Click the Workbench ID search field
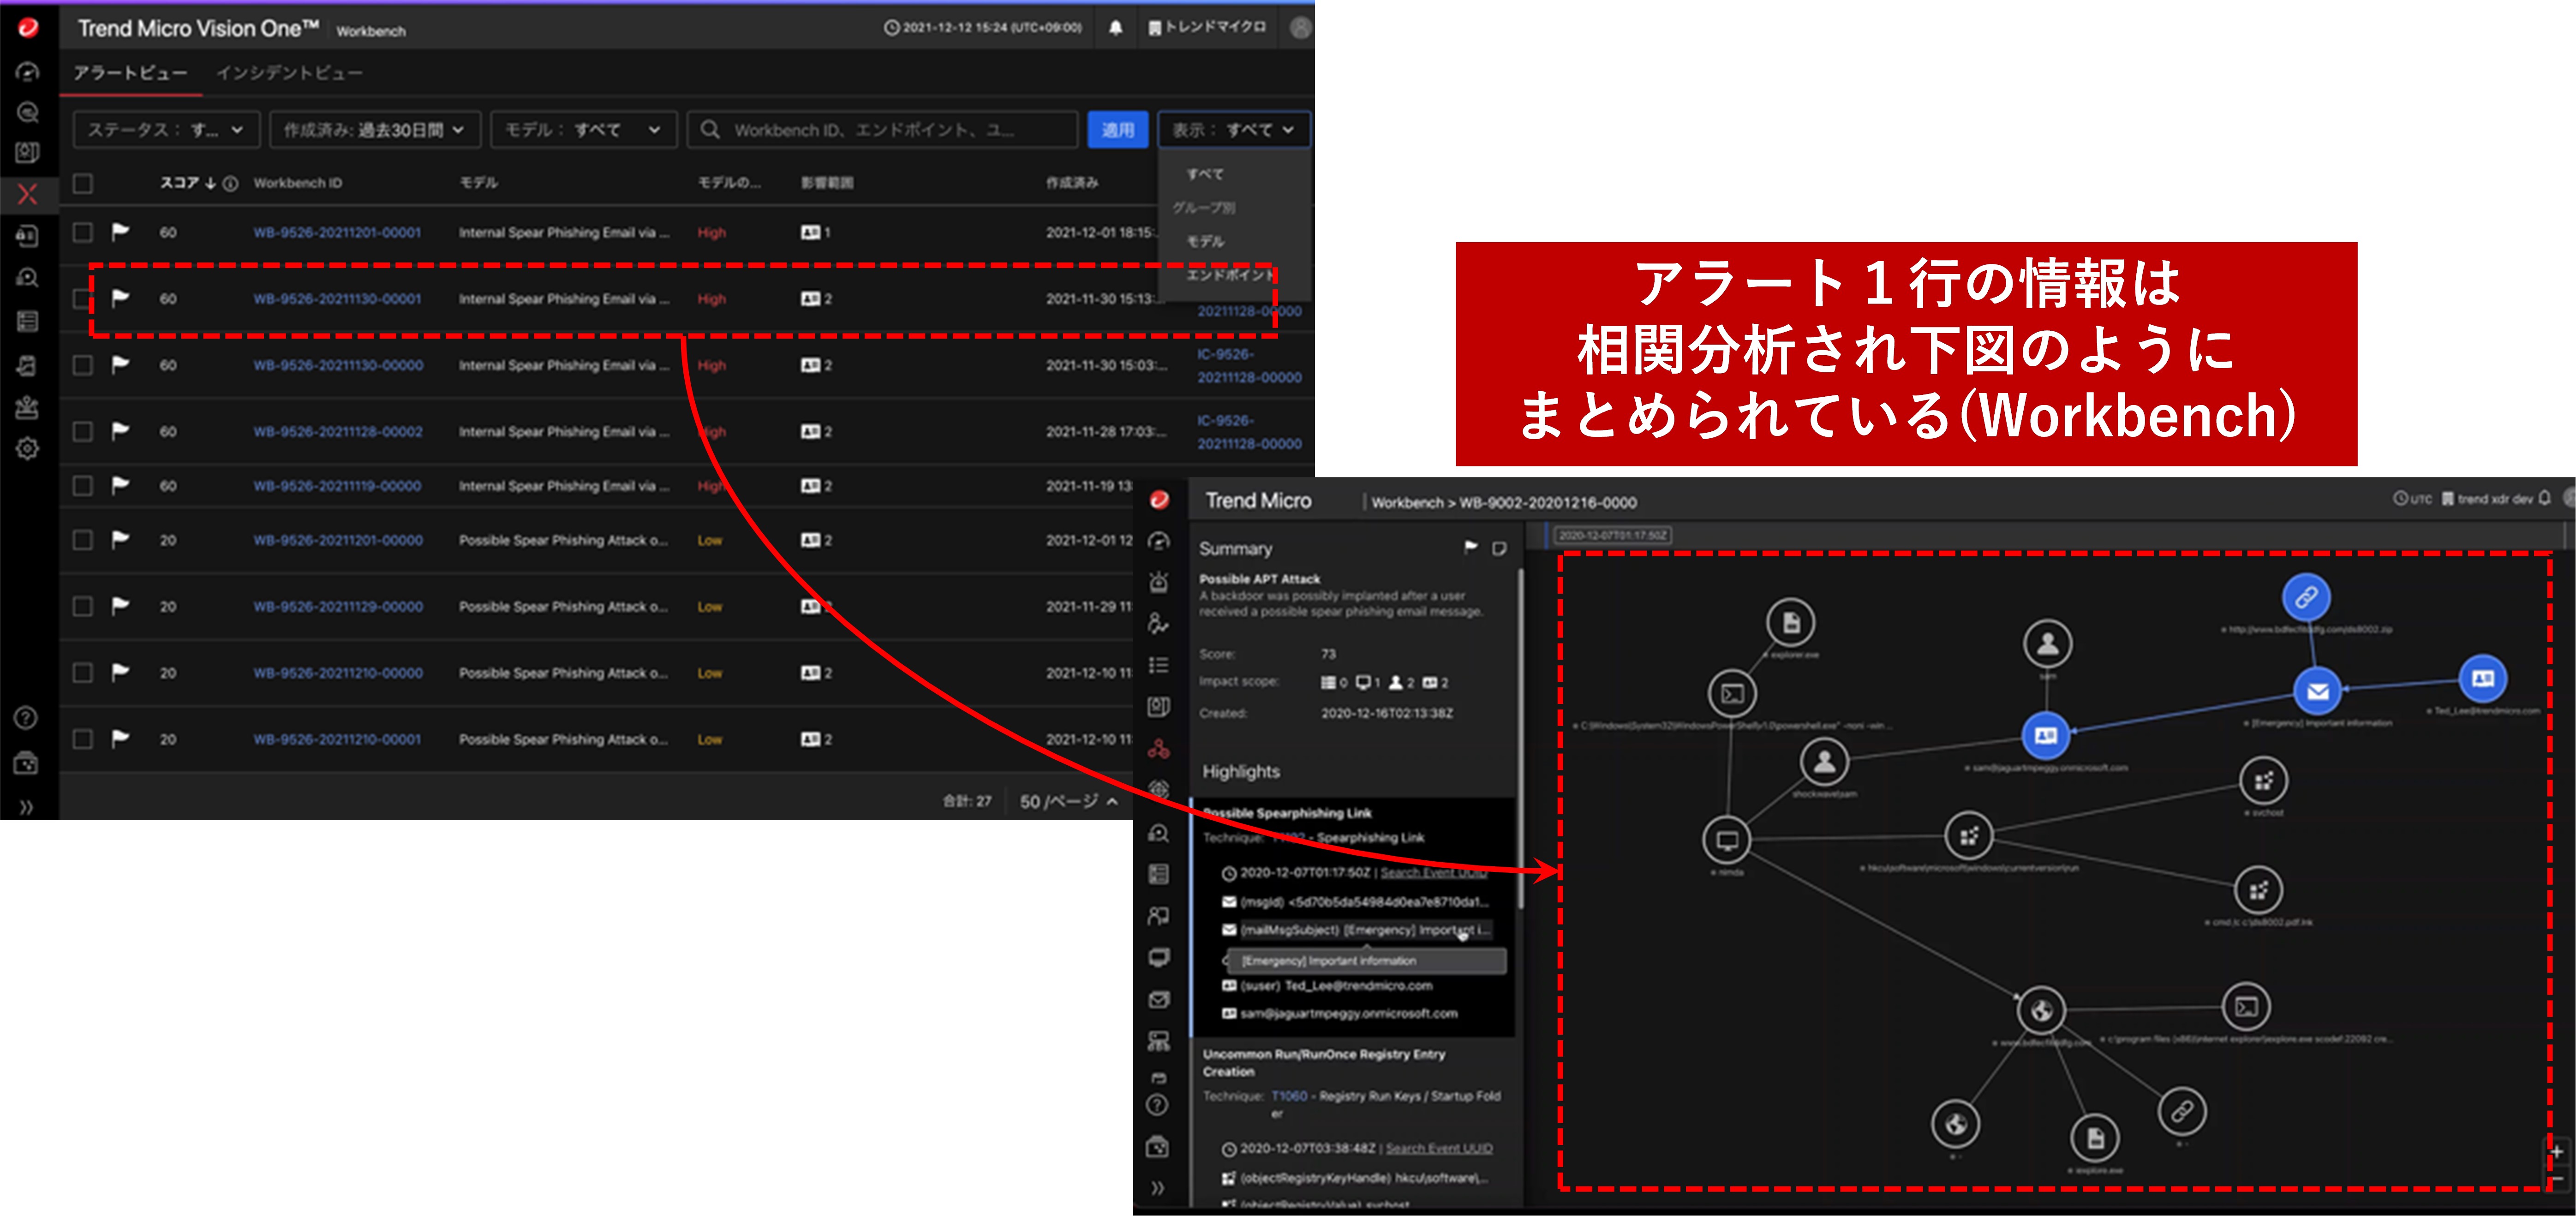 882,130
